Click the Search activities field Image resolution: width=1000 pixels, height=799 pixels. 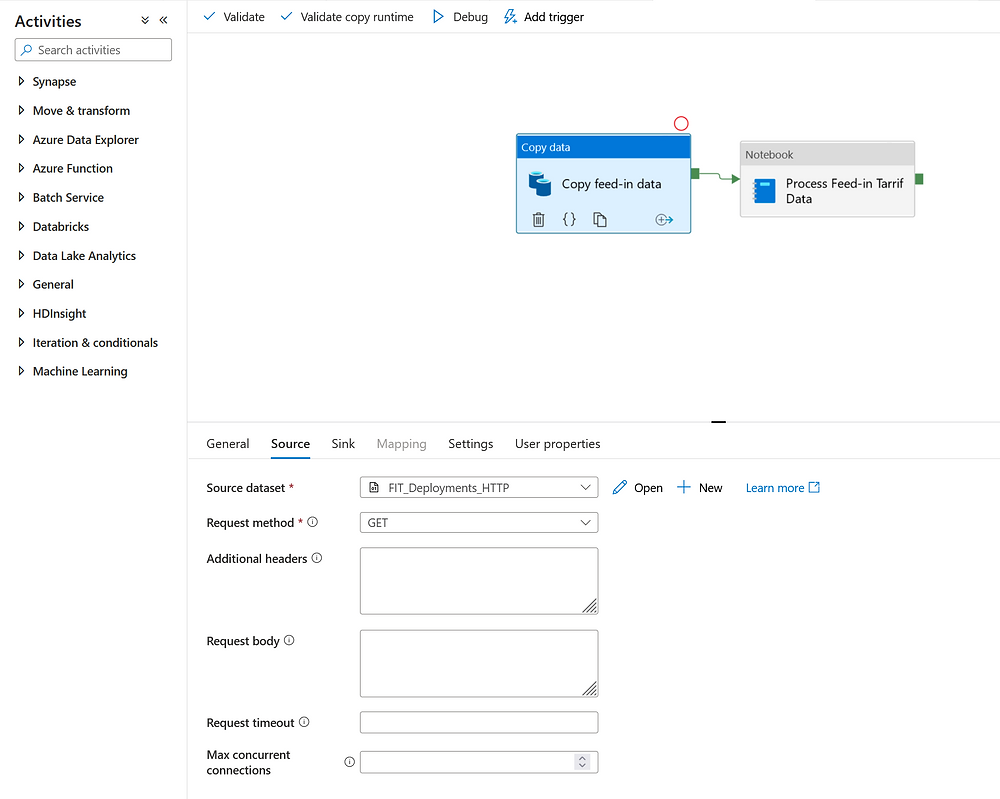pyautogui.click(x=93, y=50)
